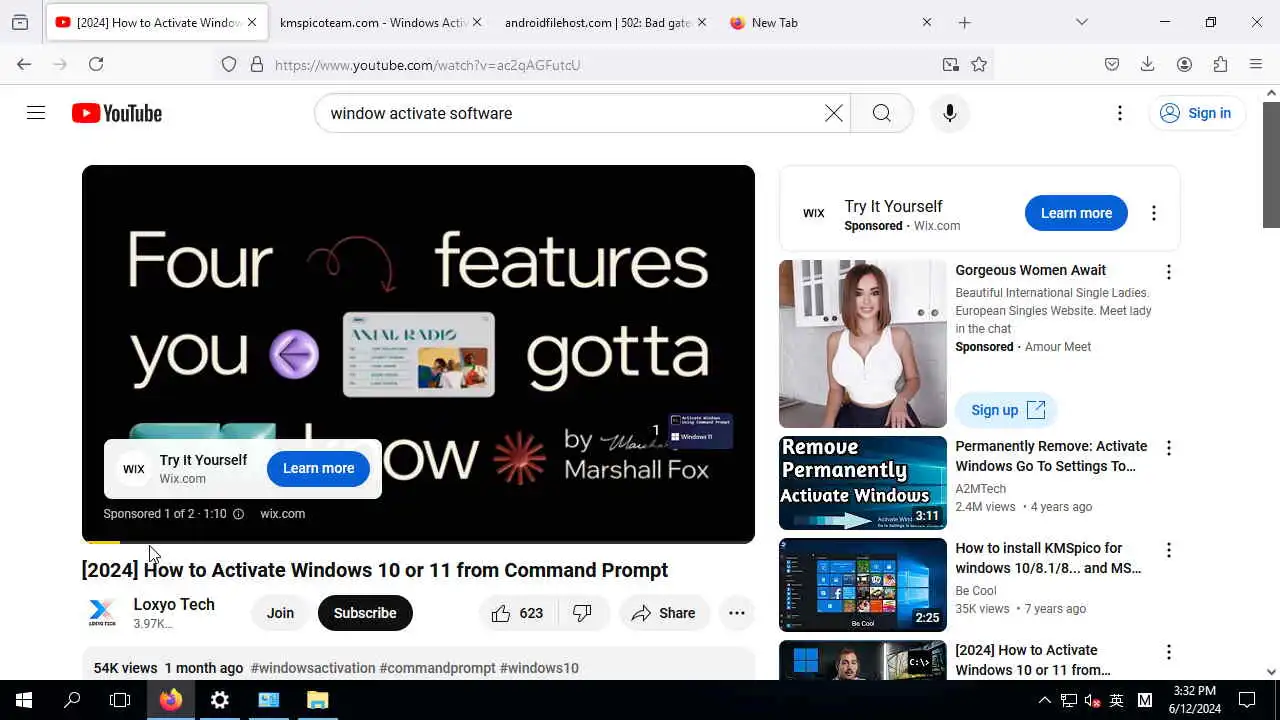Seek on the video progress bar
This screenshot has height=720, width=1280.
(x=418, y=542)
